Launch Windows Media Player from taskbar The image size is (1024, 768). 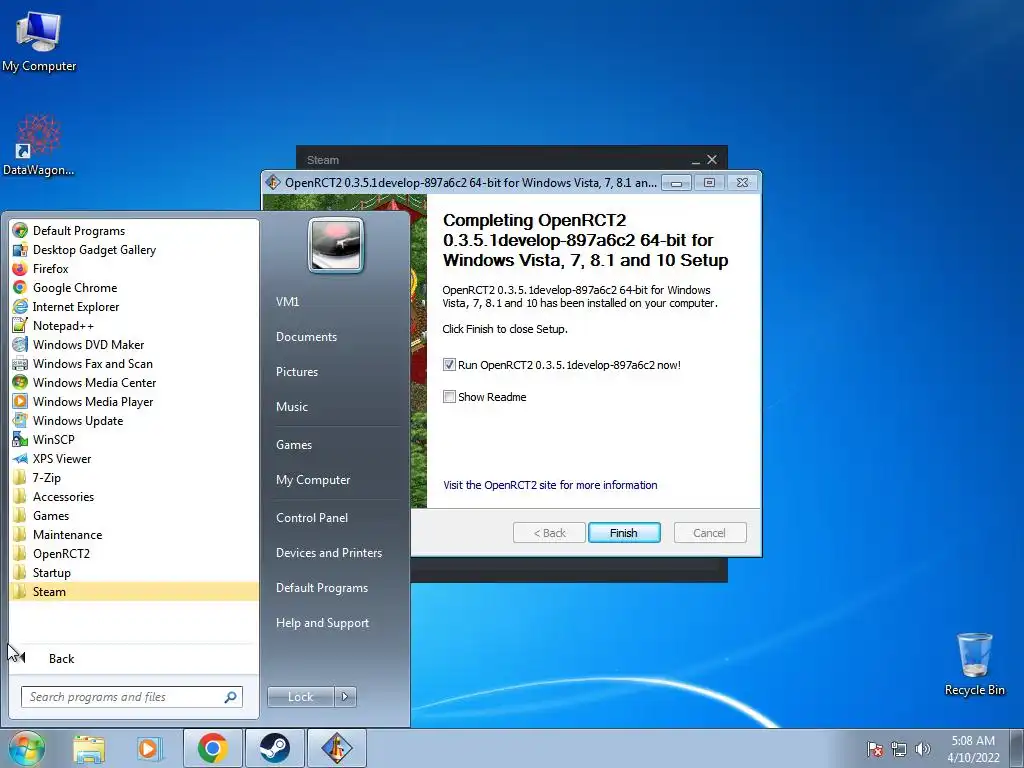[x=150, y=748]
